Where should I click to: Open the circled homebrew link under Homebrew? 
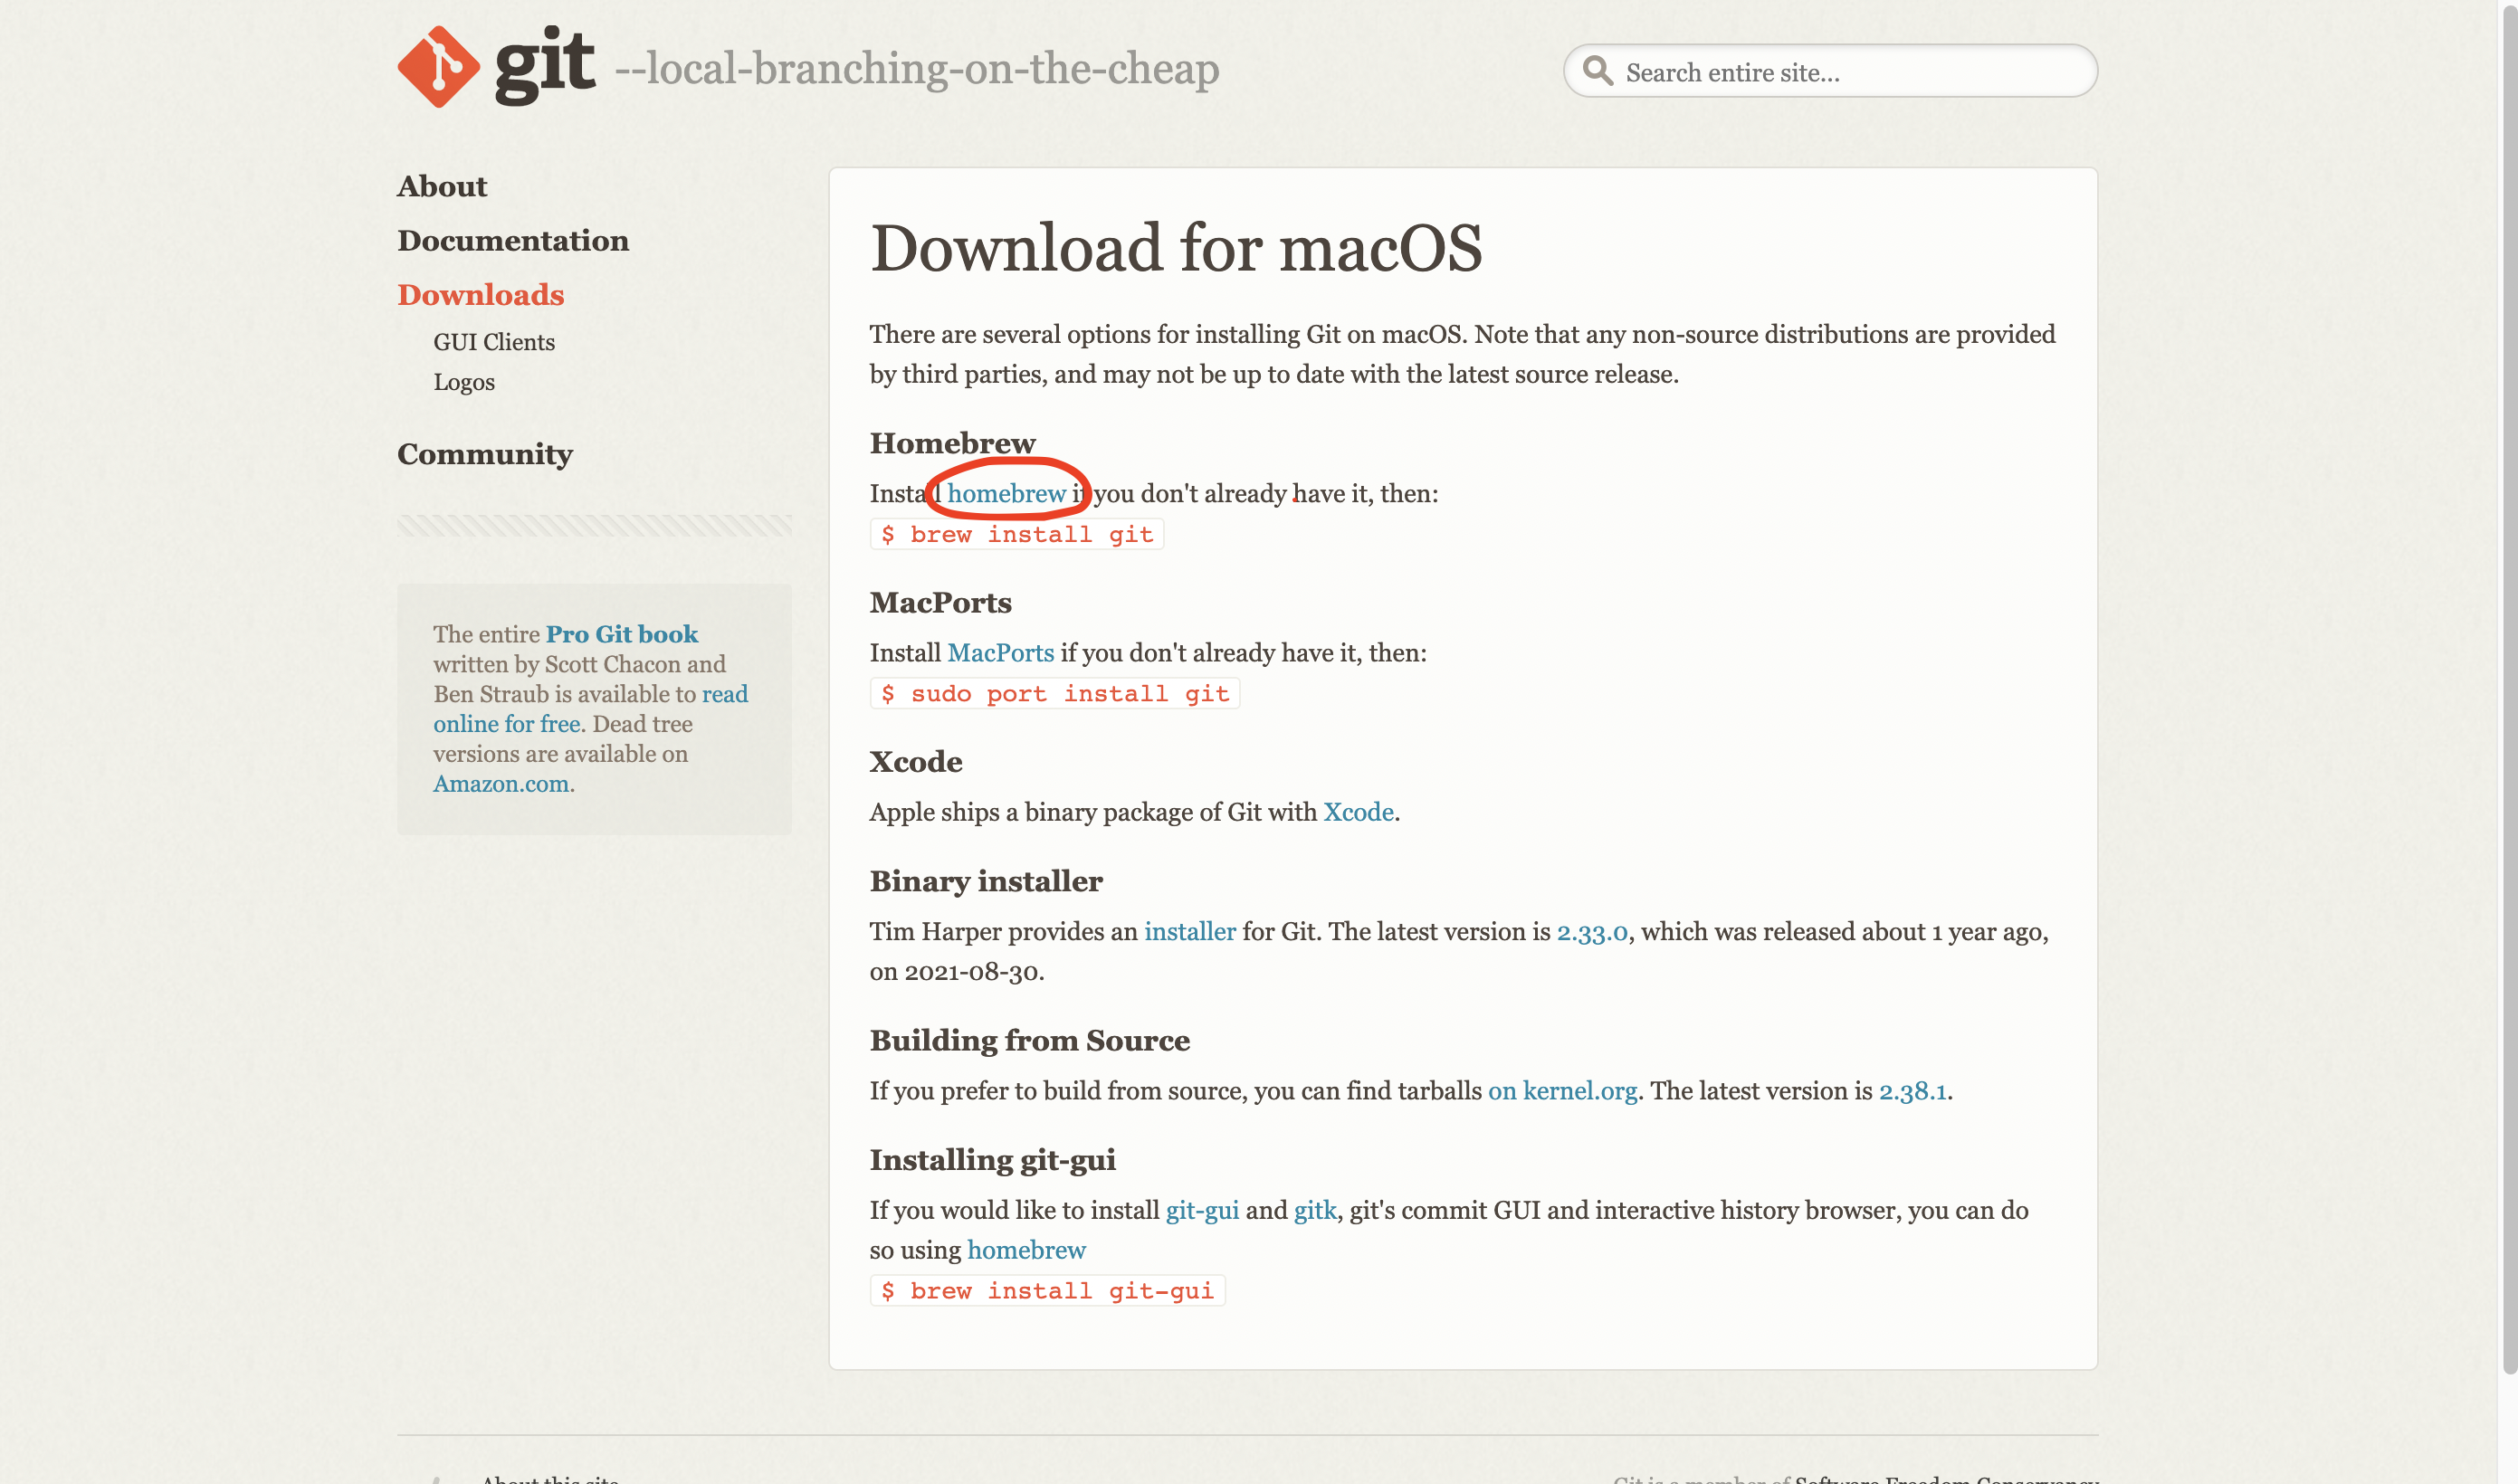(x=1006, y=493)
